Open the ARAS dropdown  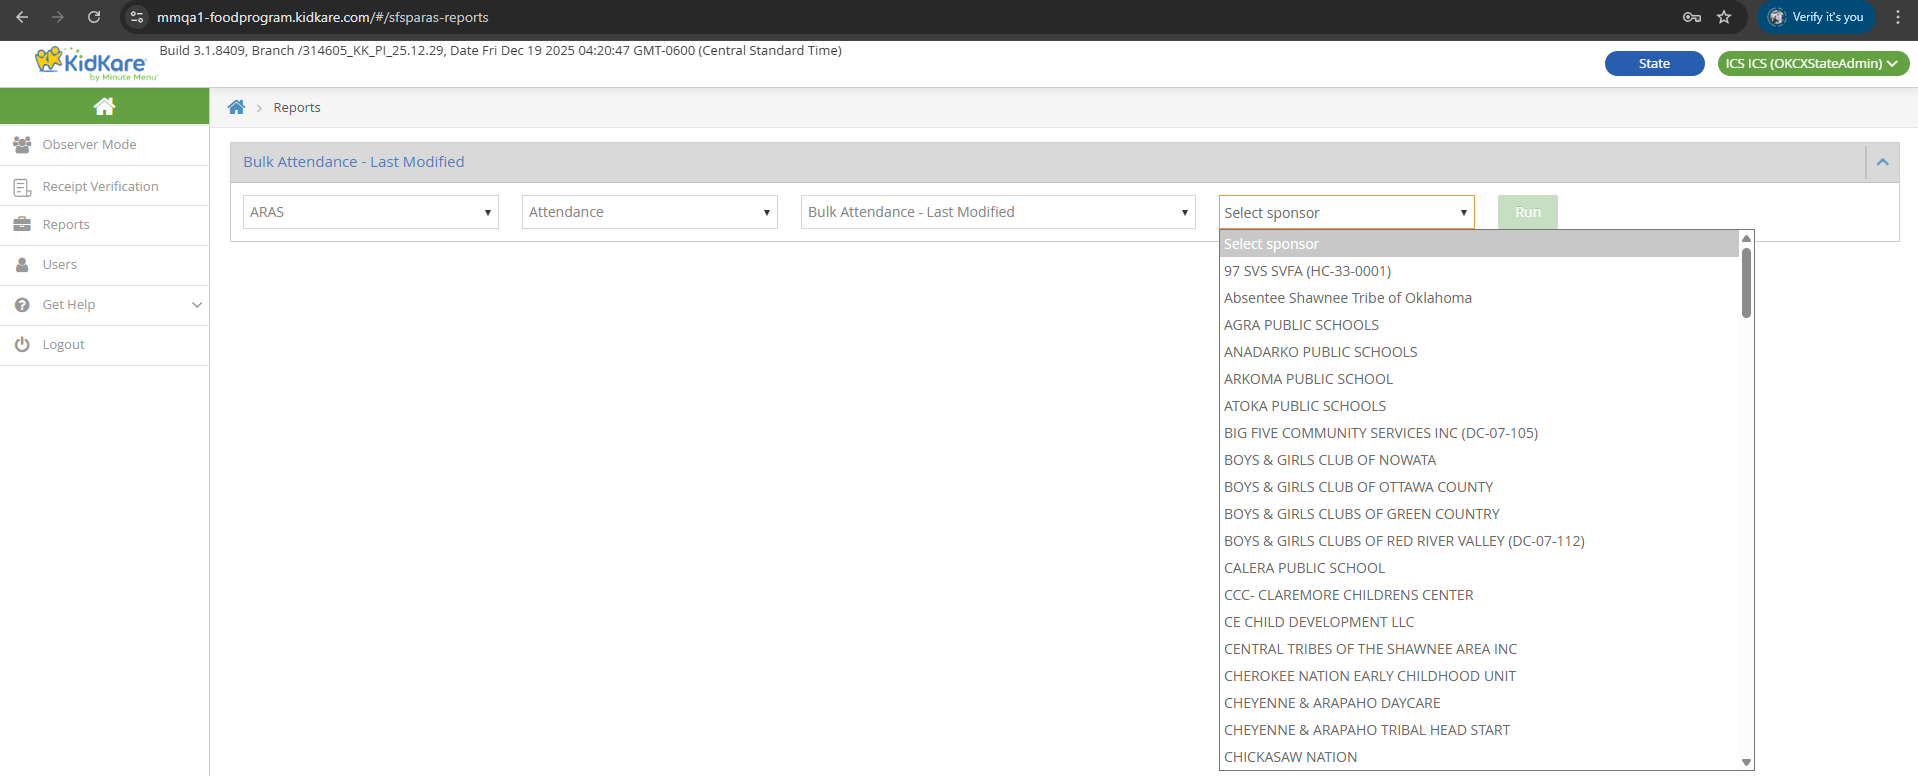pyautogui.click(x=371, y=212)
